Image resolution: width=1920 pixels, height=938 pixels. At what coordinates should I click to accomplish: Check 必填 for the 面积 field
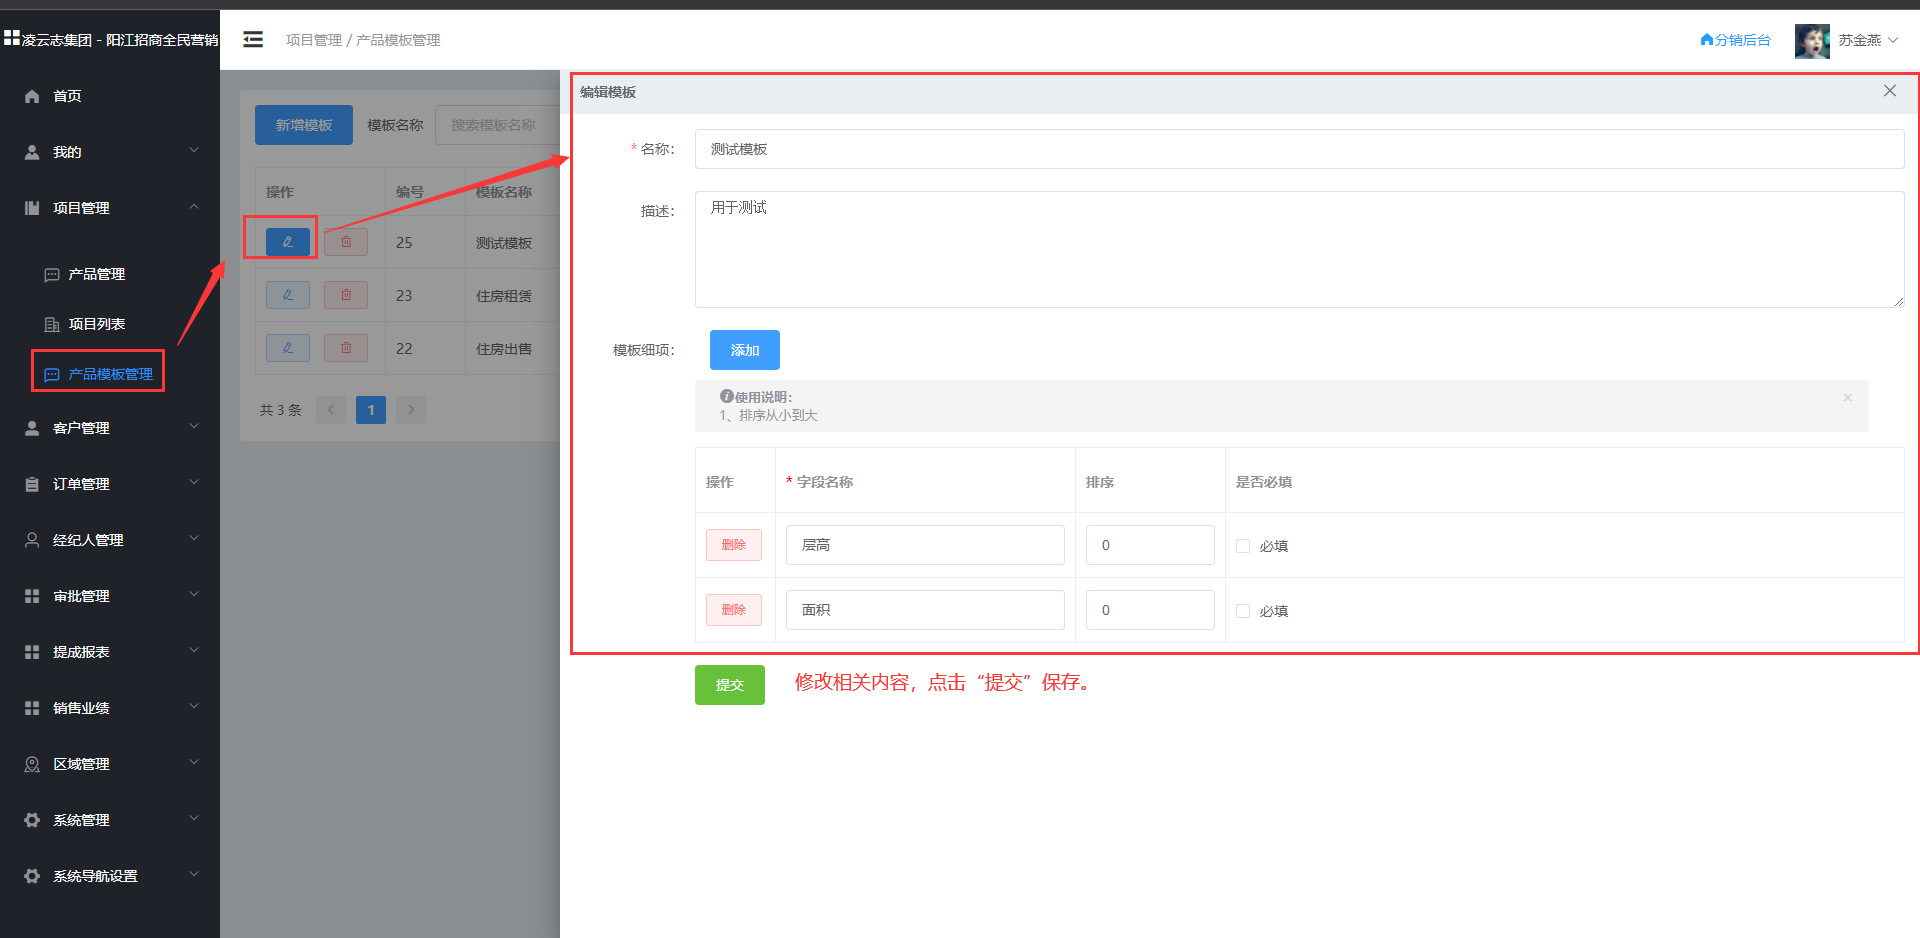(1243, 611)
